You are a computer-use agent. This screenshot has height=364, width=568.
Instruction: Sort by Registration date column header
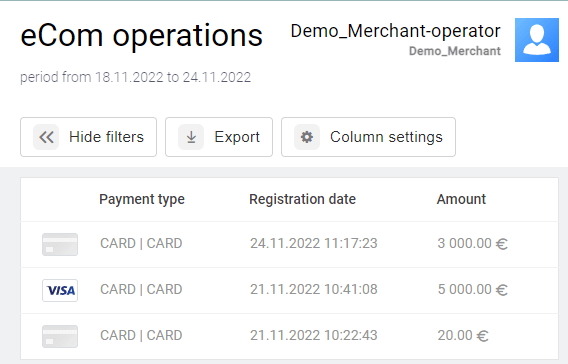click(x=302, y=199)
